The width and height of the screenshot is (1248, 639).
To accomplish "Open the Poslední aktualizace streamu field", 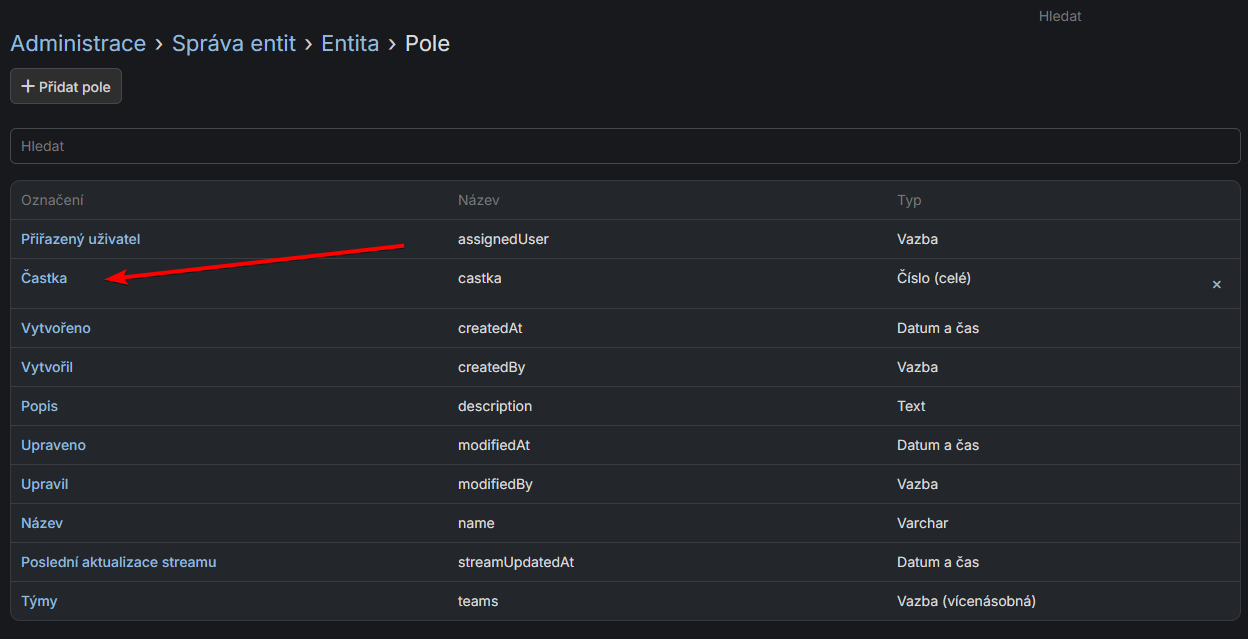I will (118, 562).
